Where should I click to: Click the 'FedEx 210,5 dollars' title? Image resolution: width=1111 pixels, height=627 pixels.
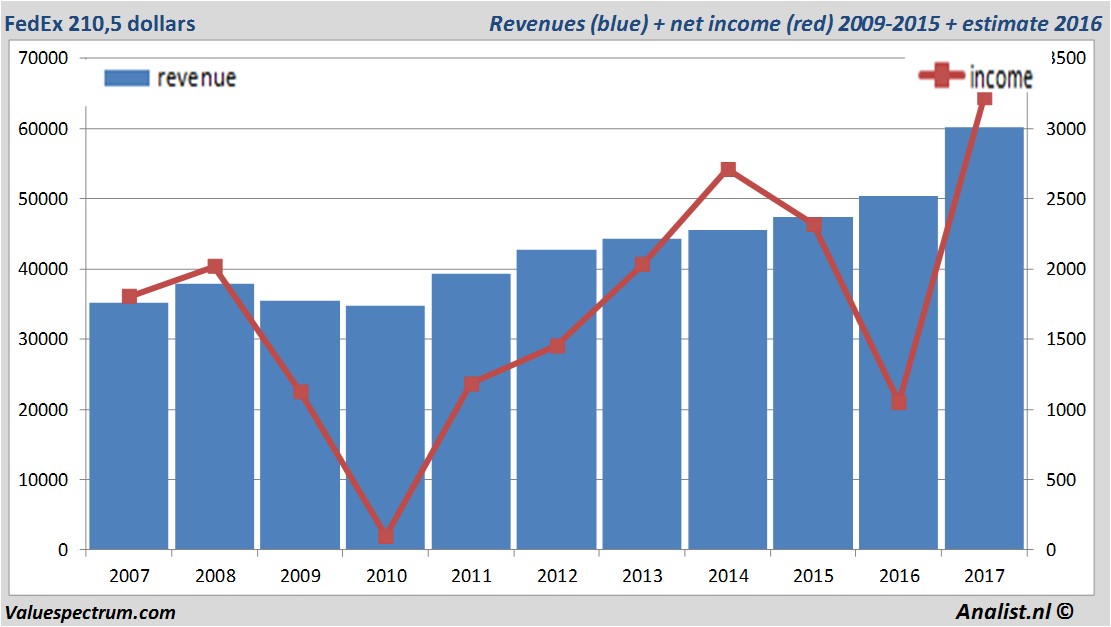coord(100,23)
